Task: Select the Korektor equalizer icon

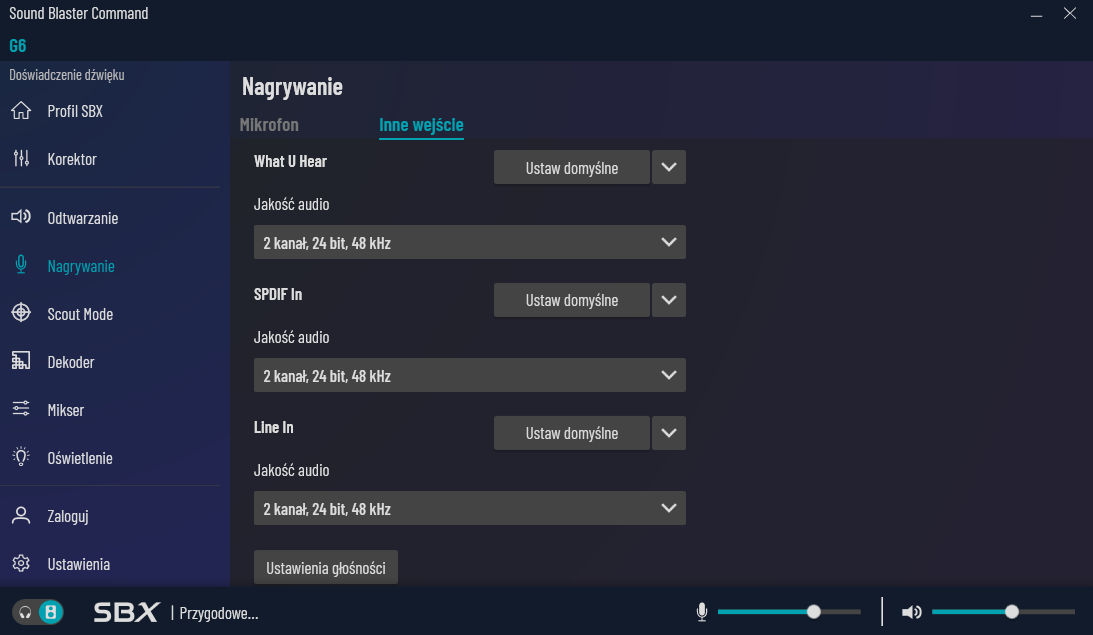Action: point(21,158)
